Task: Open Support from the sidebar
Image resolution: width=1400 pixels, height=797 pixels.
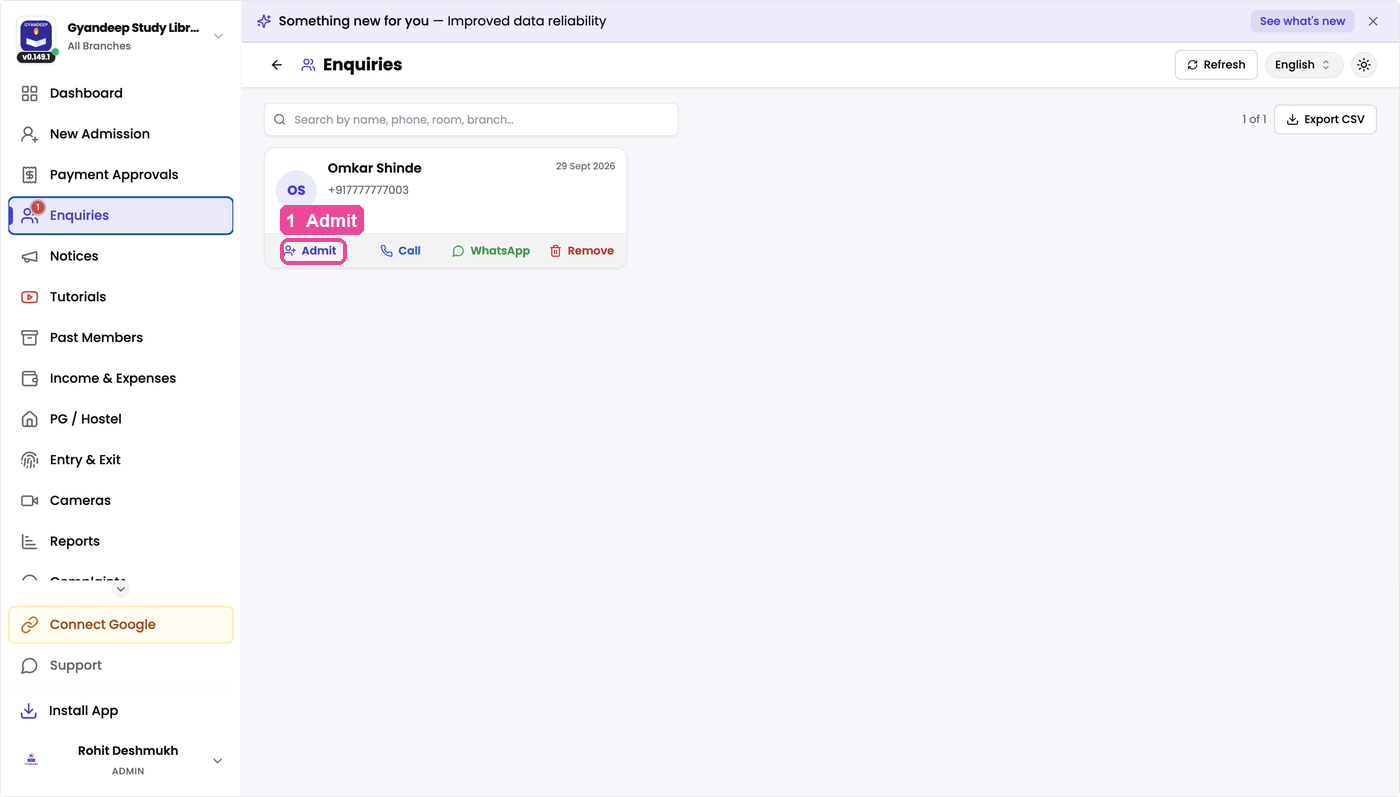Action: pos(121,666)
